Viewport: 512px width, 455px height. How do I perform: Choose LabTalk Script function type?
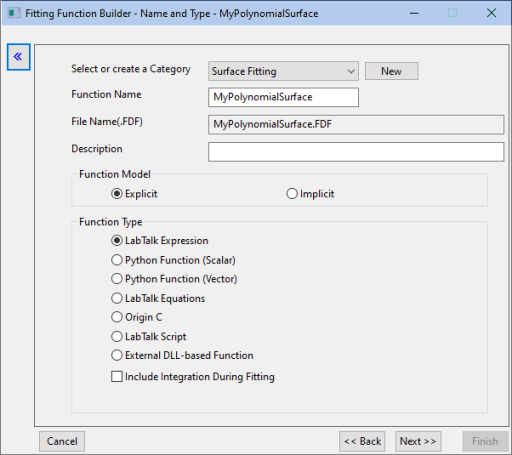[x=149, y=336]
